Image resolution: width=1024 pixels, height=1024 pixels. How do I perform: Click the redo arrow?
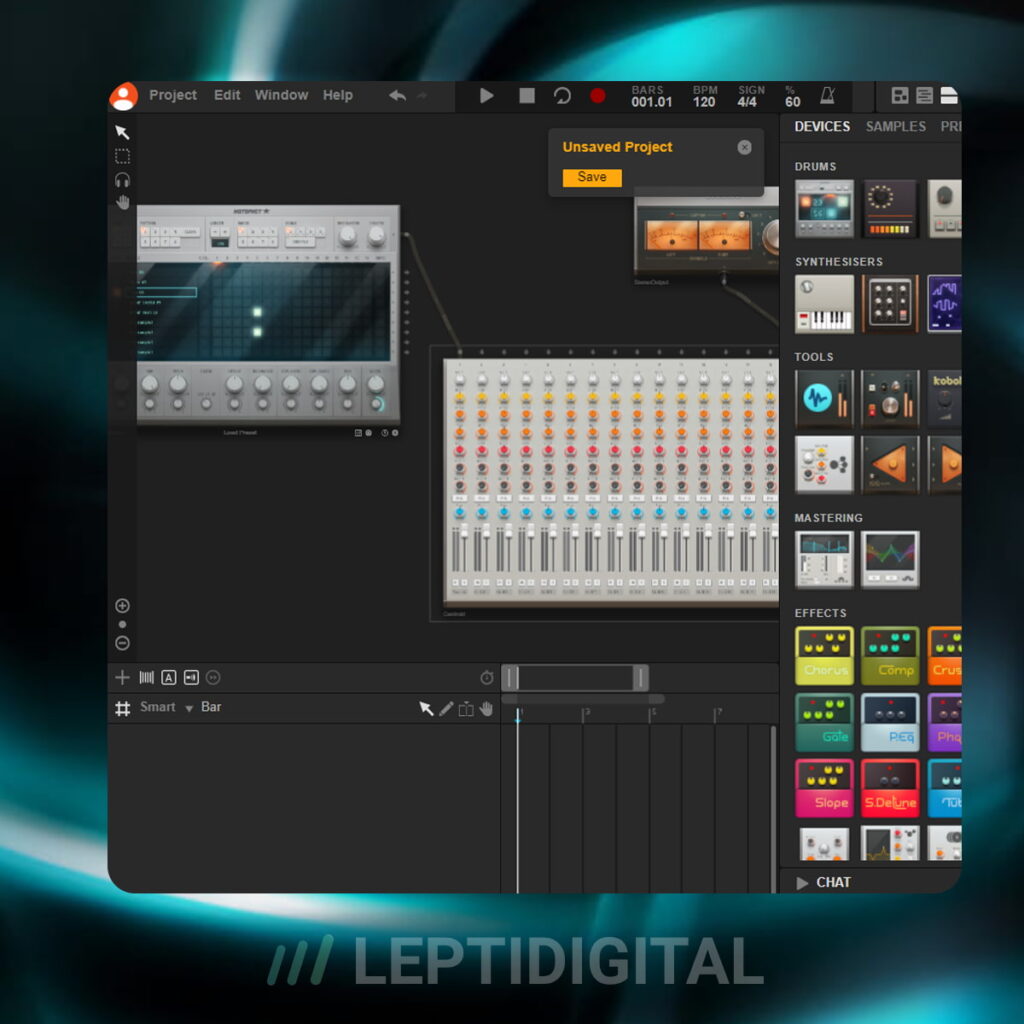(x=422, y=96)
